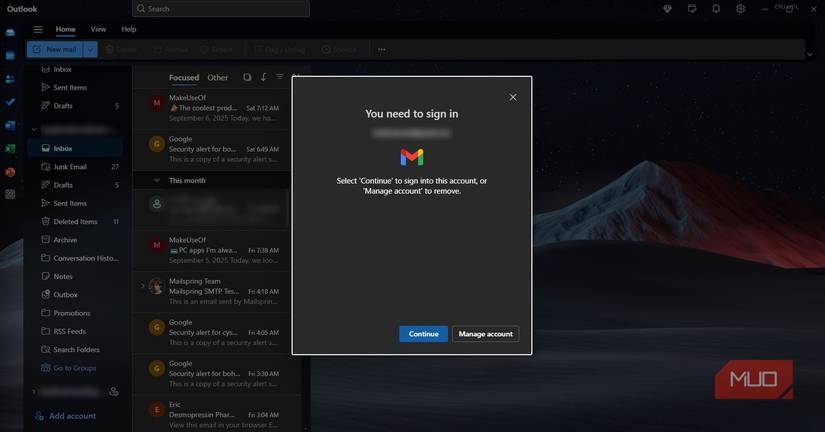This screenshot has width=825, height=432.
Task: Open Search Folders
Action: pos(75,349)
